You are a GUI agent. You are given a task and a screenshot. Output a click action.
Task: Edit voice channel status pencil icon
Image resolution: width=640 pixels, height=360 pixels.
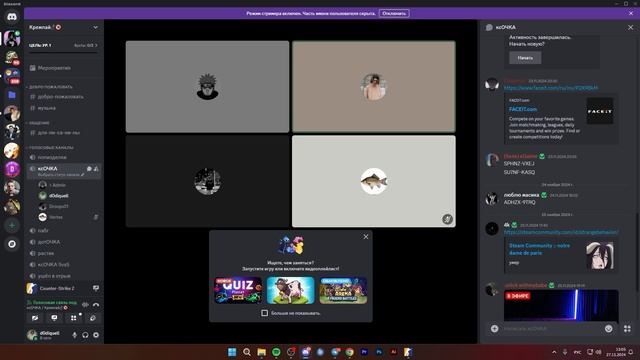pos(82,175)
